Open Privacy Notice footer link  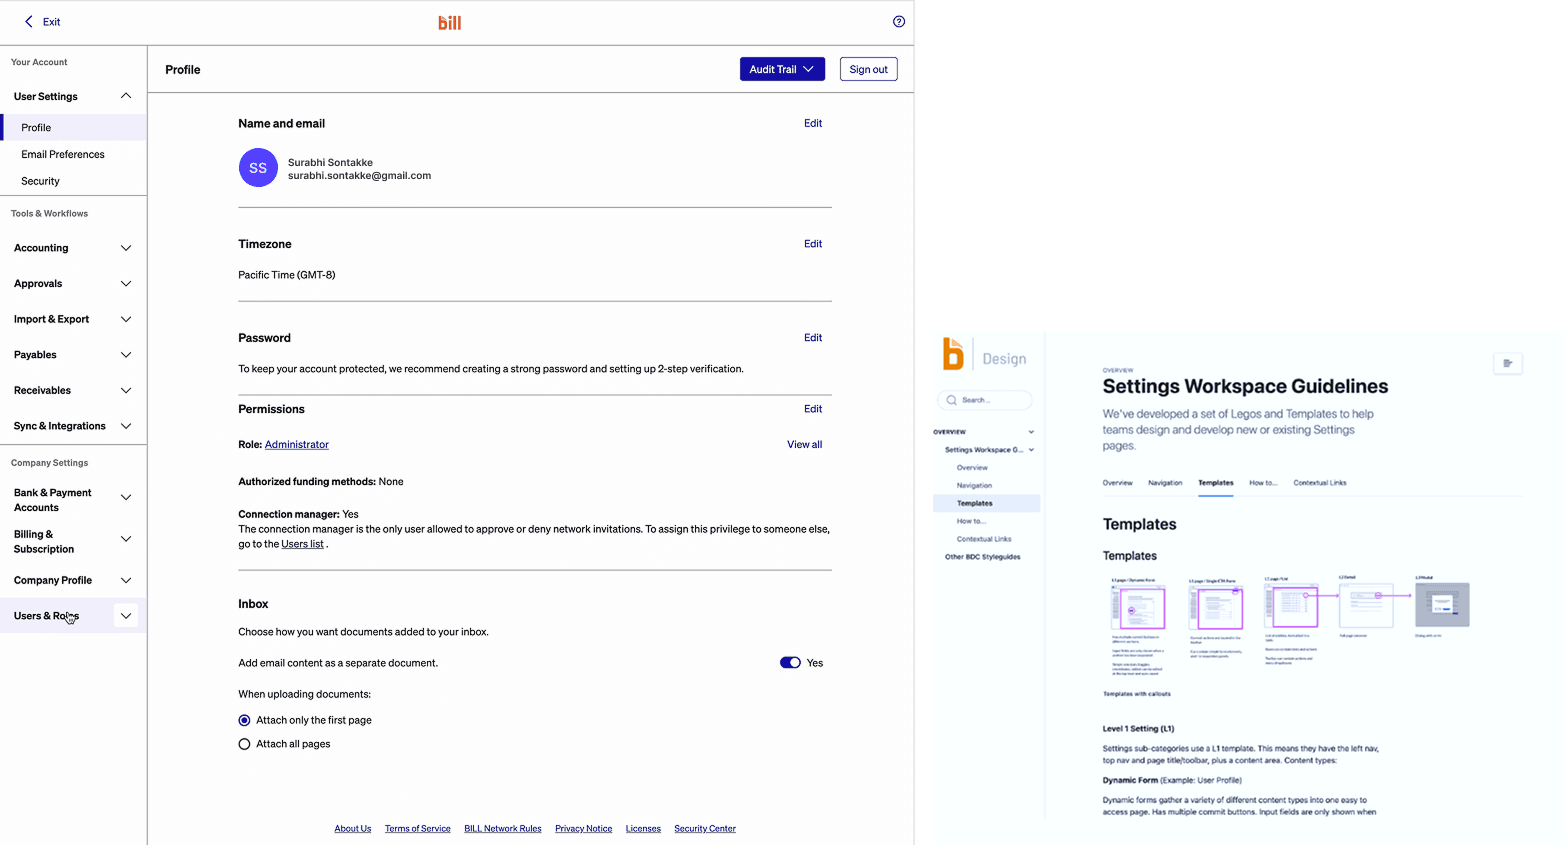[x=584, y=829]
